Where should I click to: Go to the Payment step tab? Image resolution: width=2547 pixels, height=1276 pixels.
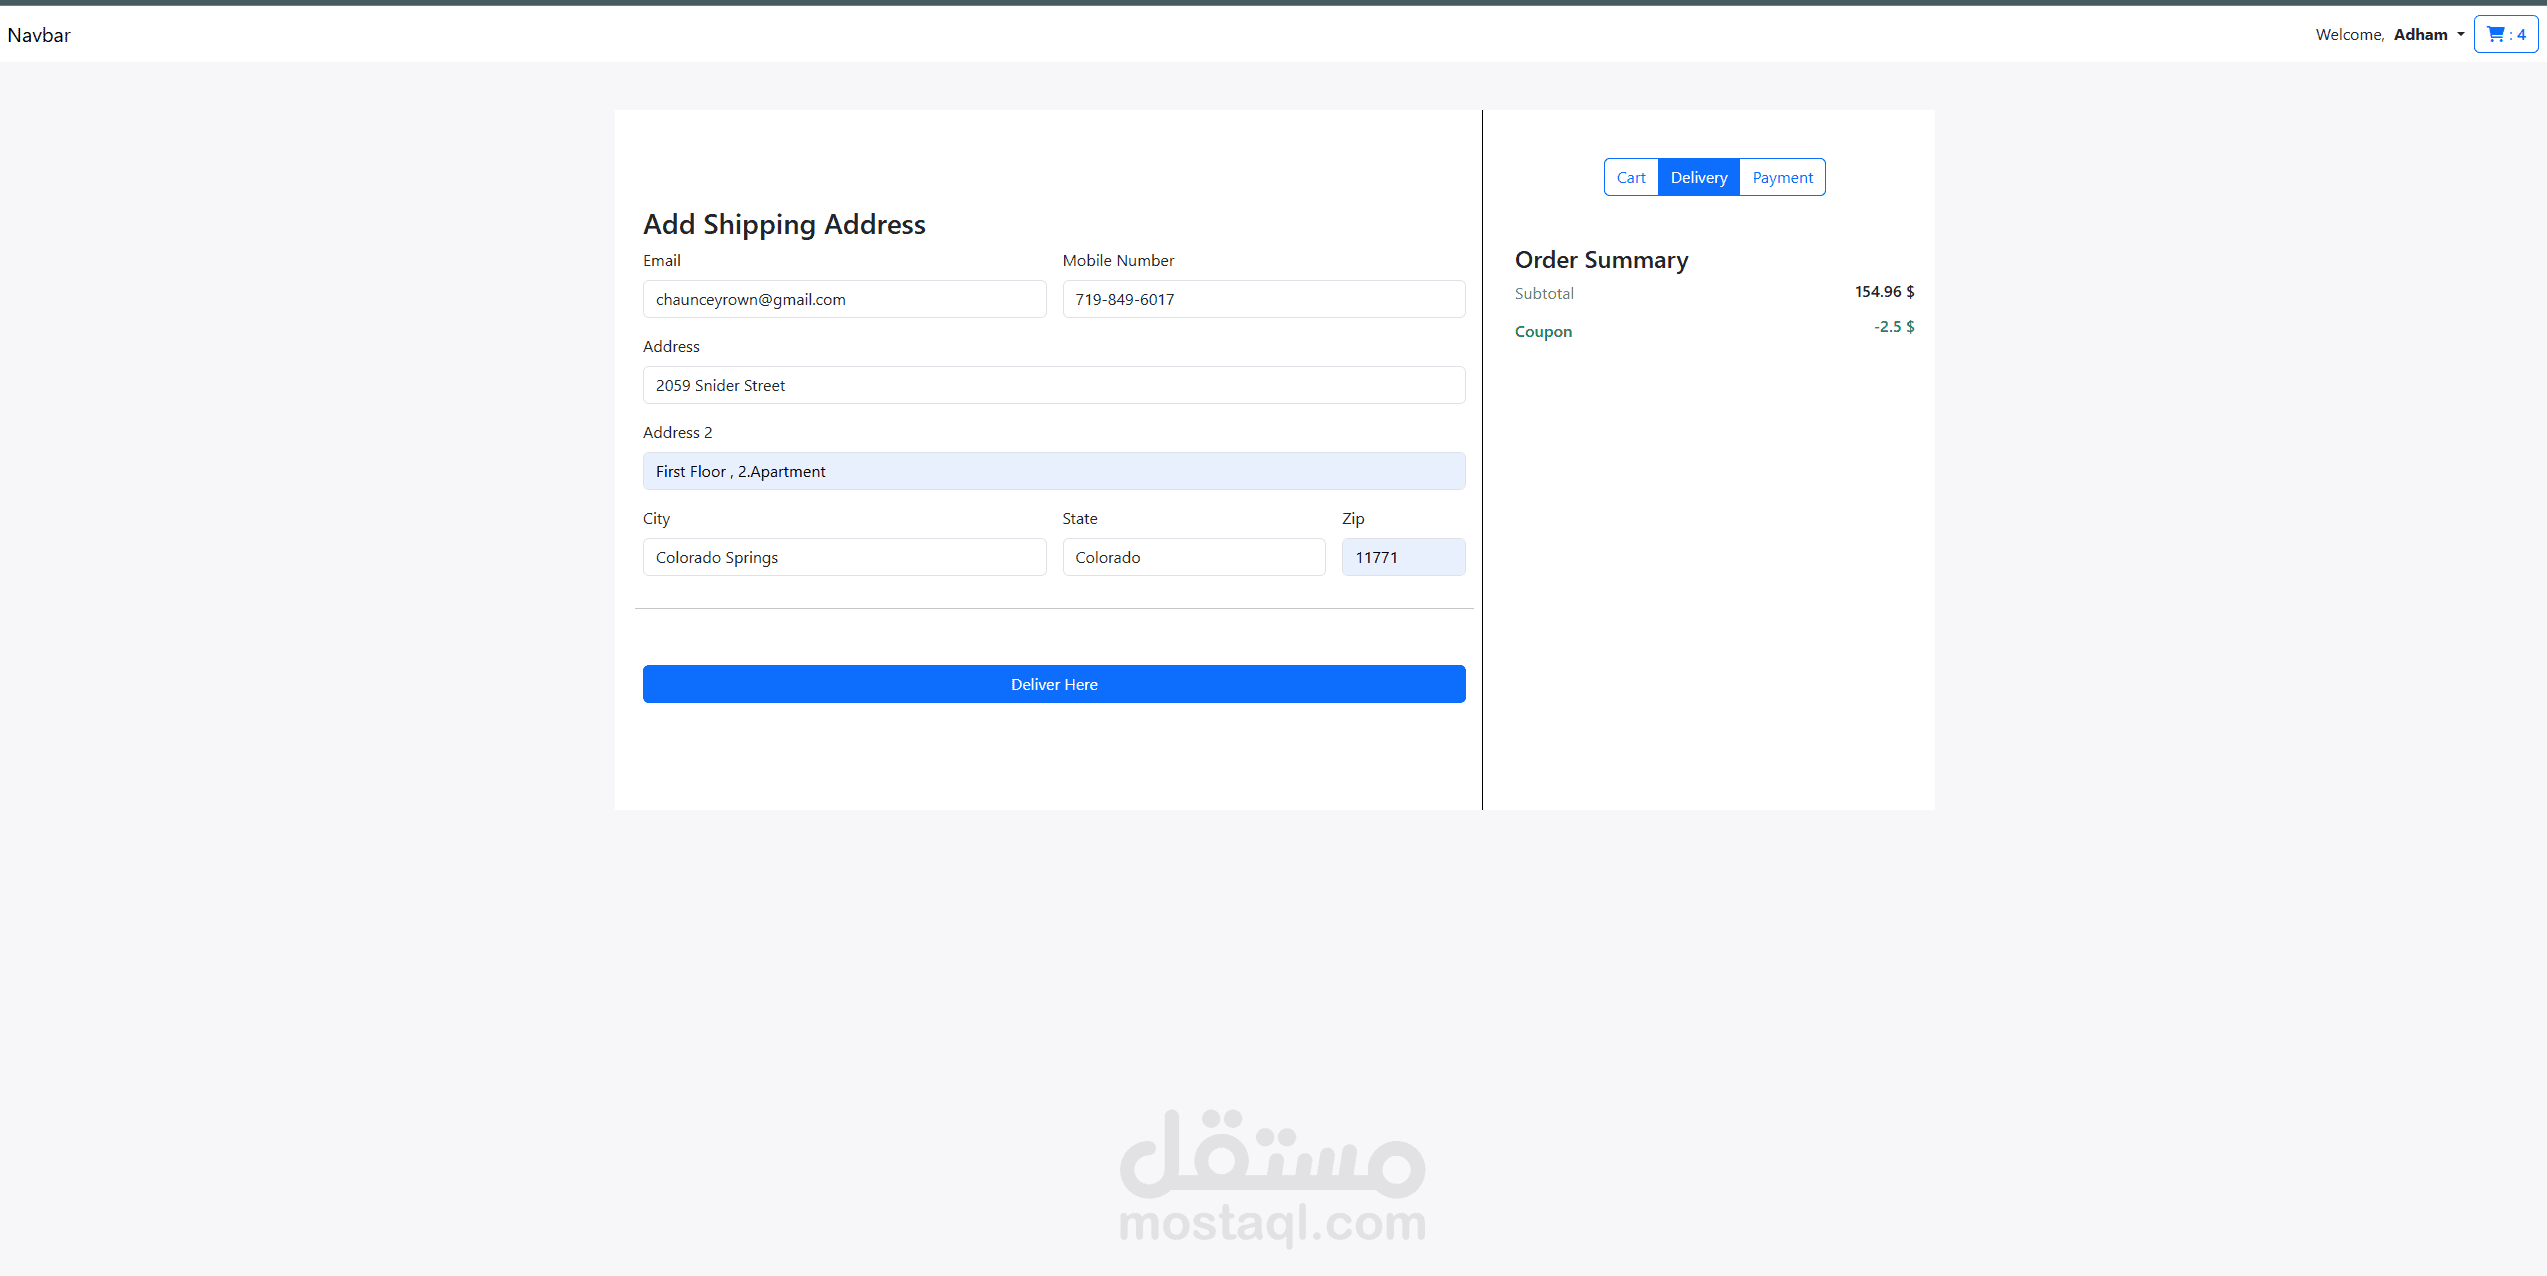click(x=1782, y=177)
